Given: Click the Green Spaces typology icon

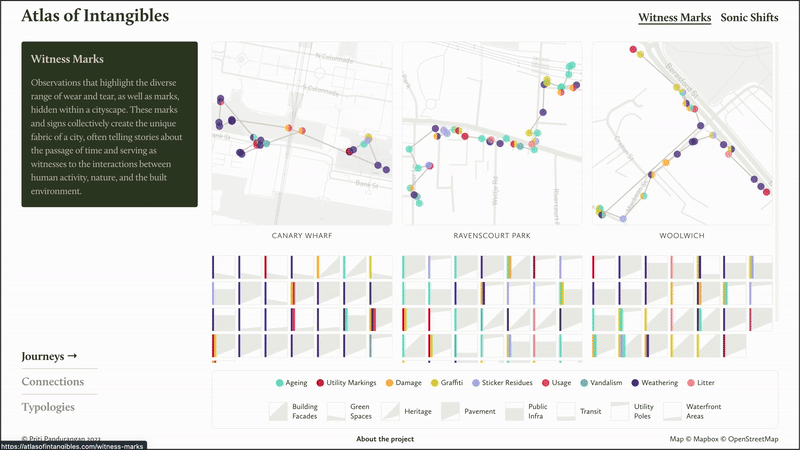Looking at the screenshot, I should [x=336, y=411].
